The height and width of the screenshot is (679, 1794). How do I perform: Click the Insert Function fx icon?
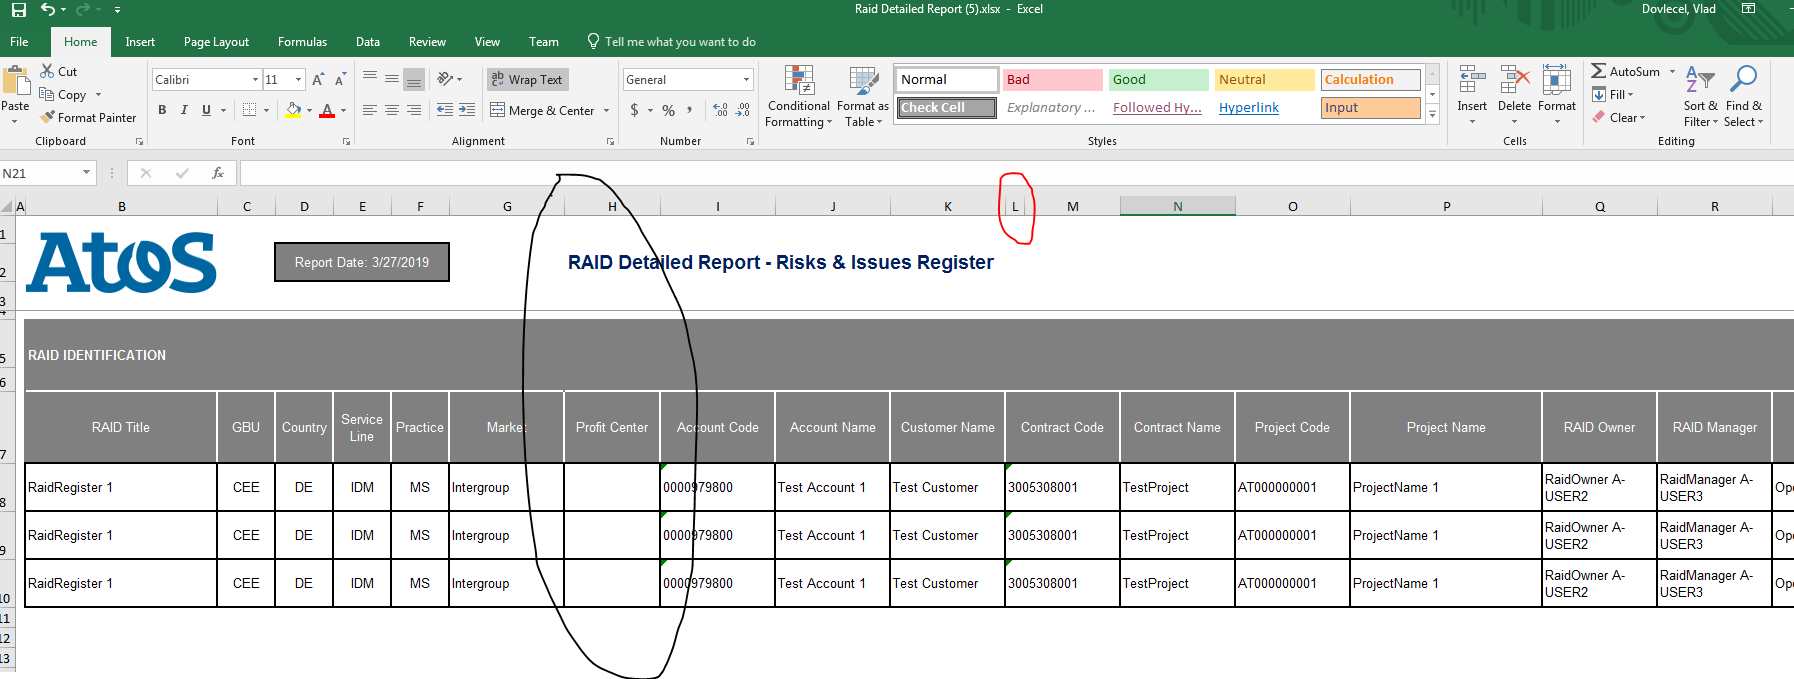218,173
